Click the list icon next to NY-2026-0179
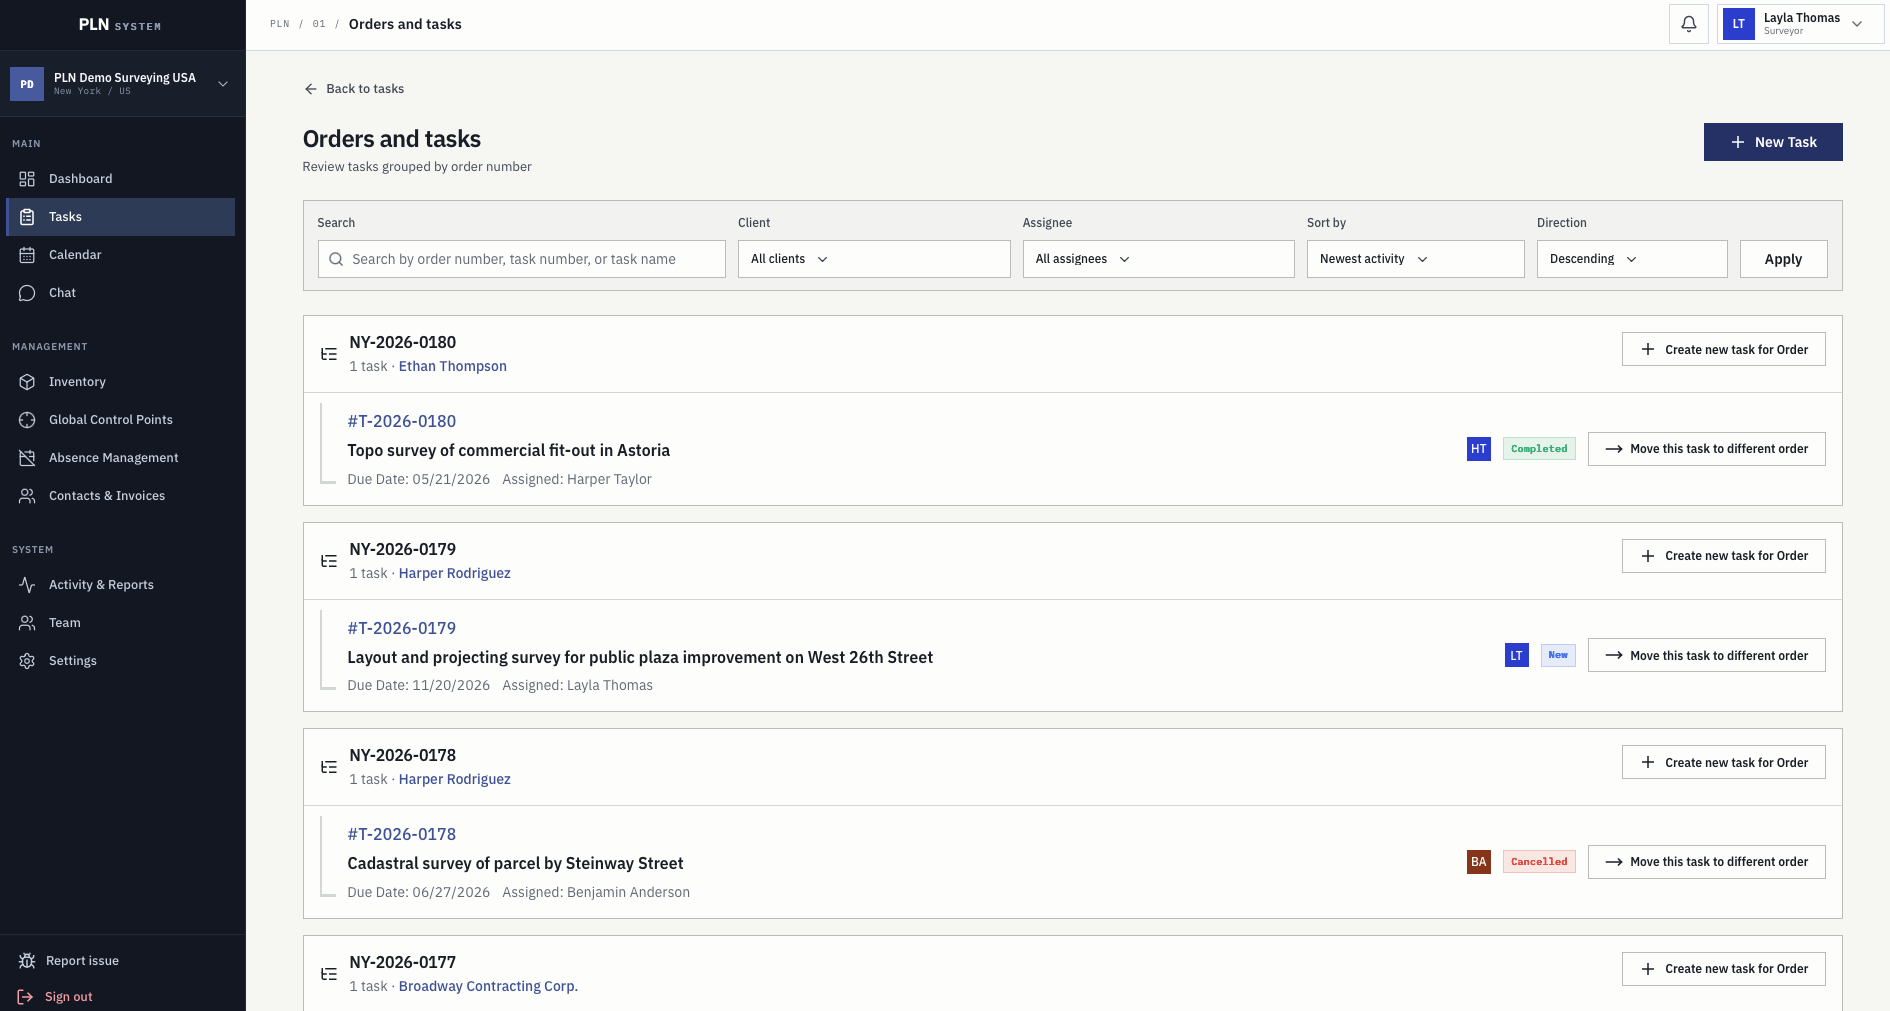 click(329, 561)
